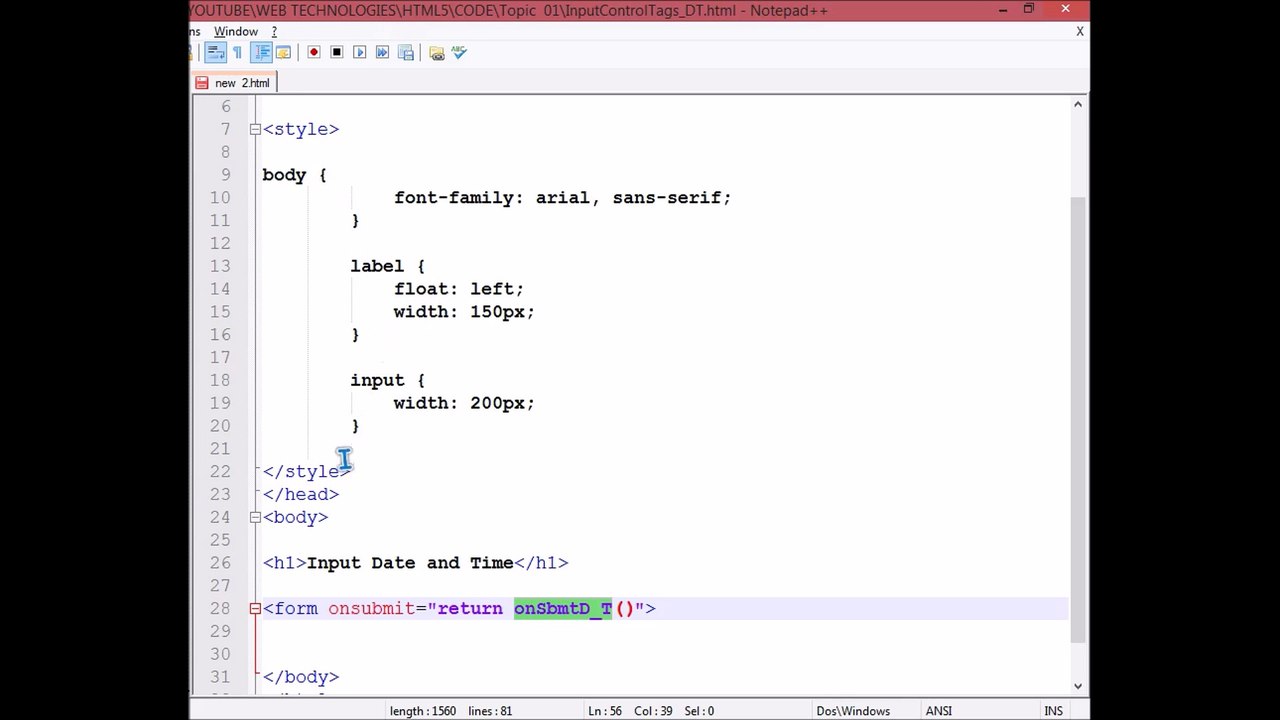1280x720 pixels.
Task: Restore down the Notepad++ window
Action: [1029, 10]
